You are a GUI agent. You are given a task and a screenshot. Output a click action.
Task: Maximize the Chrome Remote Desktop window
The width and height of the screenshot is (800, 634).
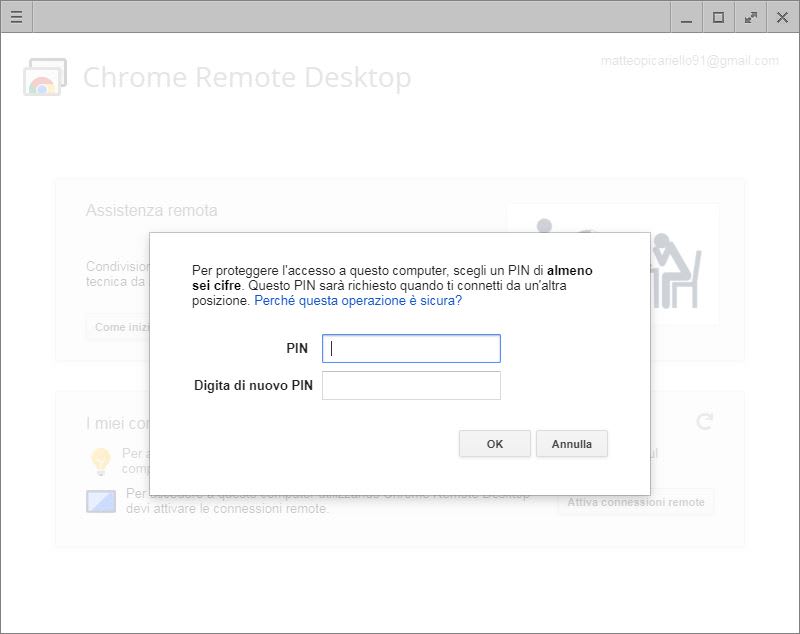tap(718, 17)
